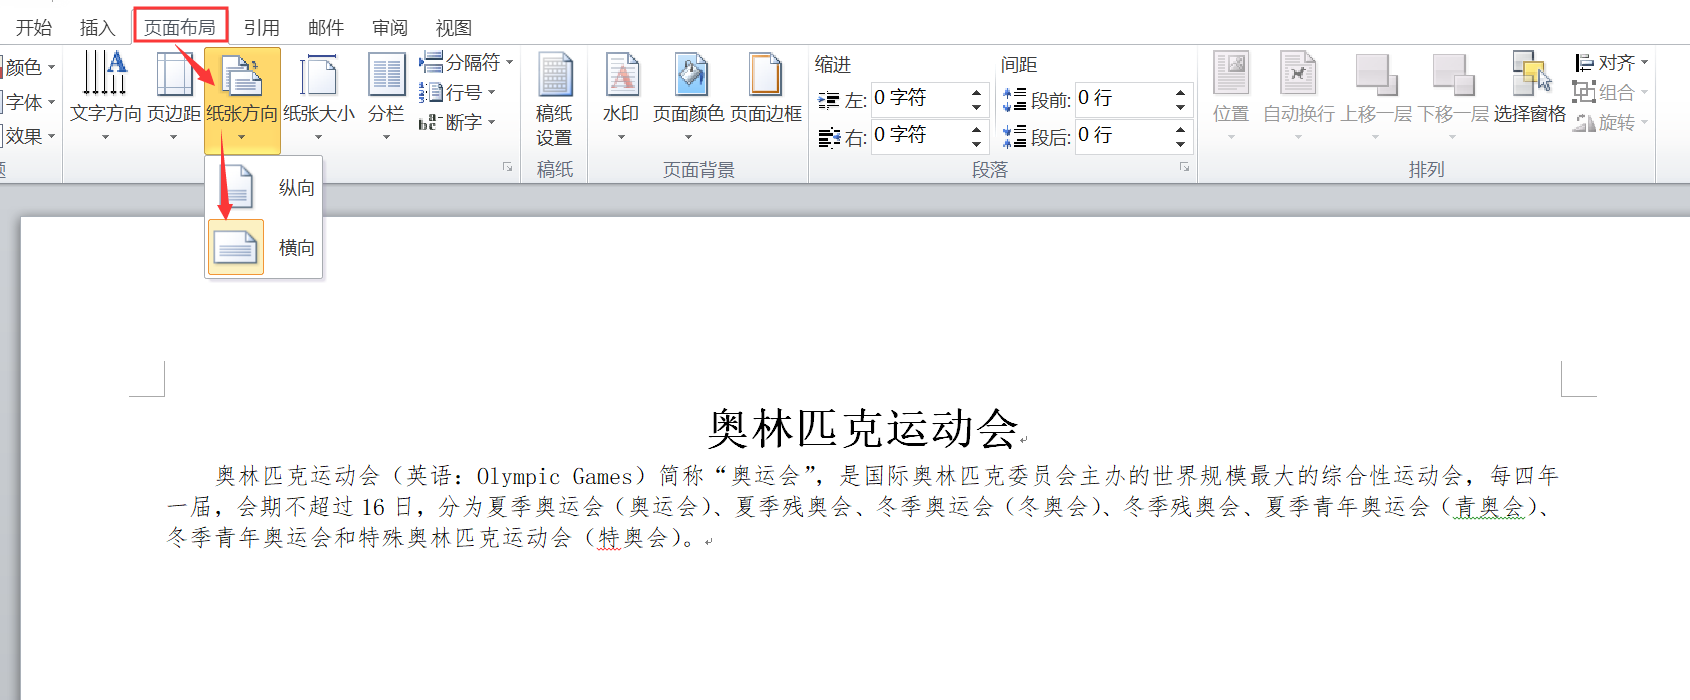Image resolution: width=1690 pixels, height=700 pixels.
Task: Open the 颜色 theme colors dropdown
Action: click(28, 67)
